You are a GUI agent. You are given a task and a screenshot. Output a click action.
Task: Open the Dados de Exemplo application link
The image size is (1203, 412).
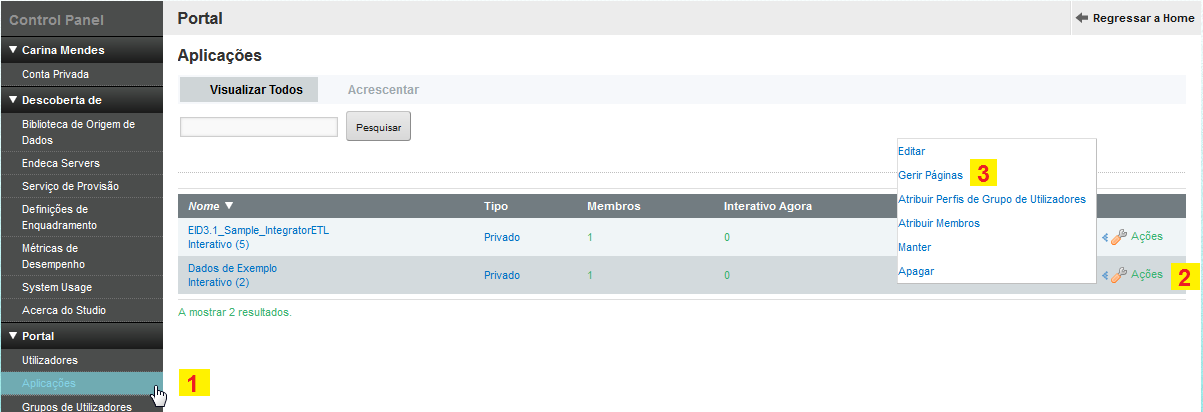(232, 268)
